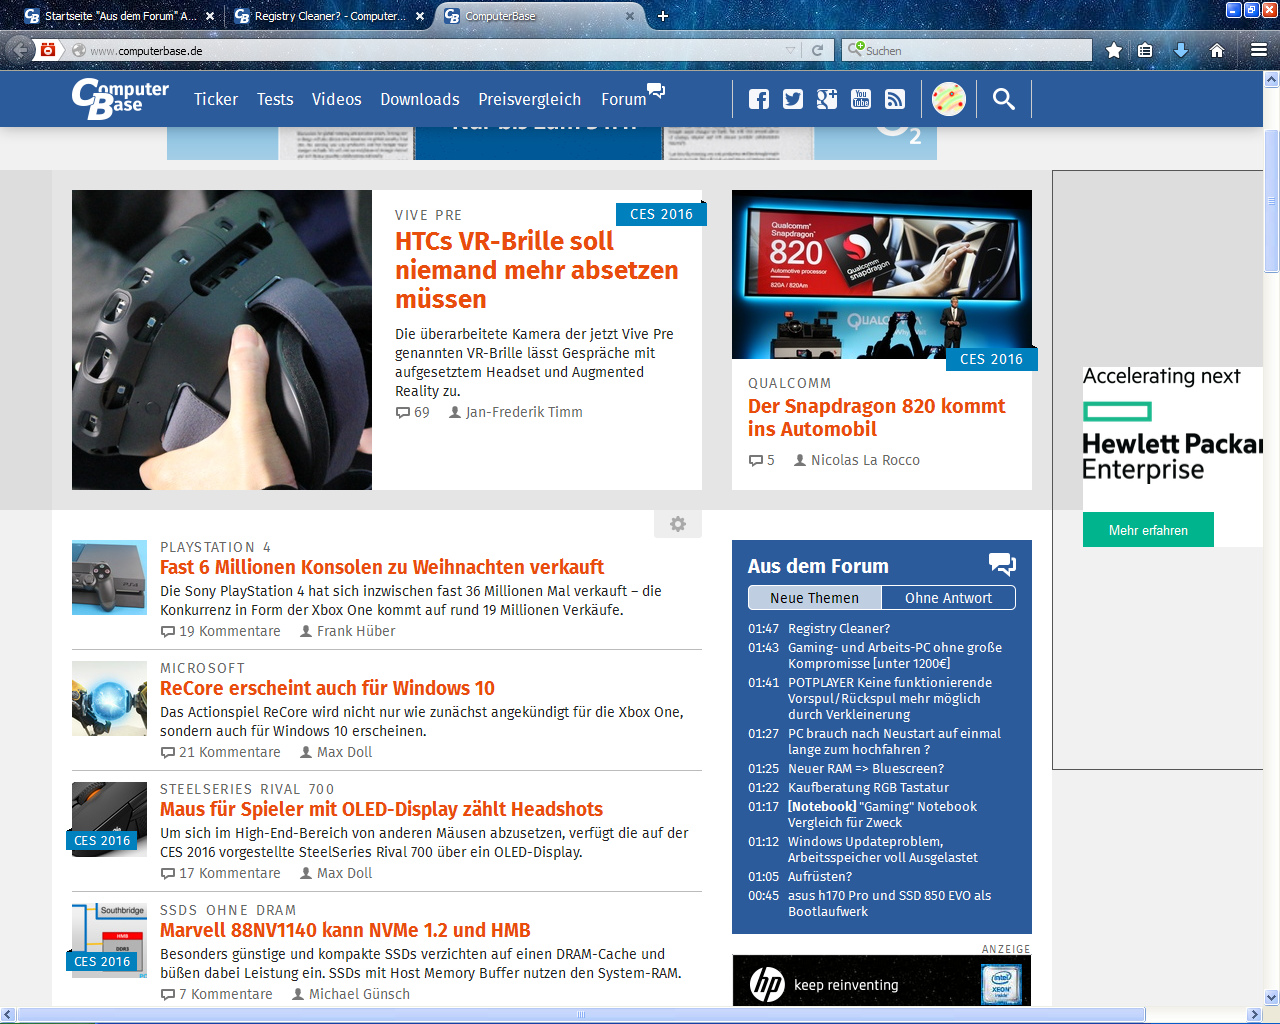Click the Mehr erfahren ad button
This screenshot has width=1280, height=1024.
tap(1148, 530)
